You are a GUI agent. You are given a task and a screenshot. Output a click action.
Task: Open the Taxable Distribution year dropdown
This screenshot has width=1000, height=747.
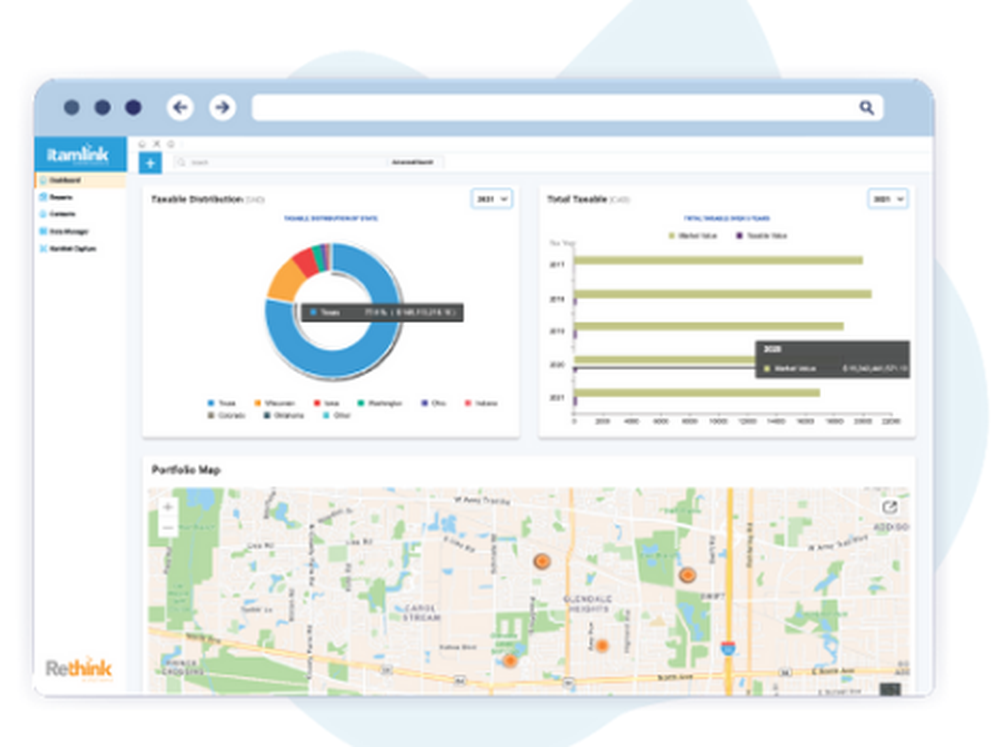491,199
